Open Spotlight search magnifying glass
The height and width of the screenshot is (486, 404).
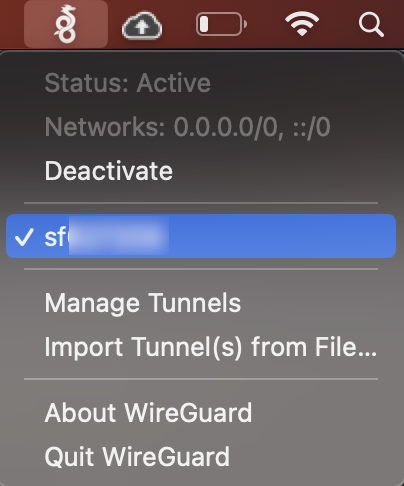[x=371, y=24]
